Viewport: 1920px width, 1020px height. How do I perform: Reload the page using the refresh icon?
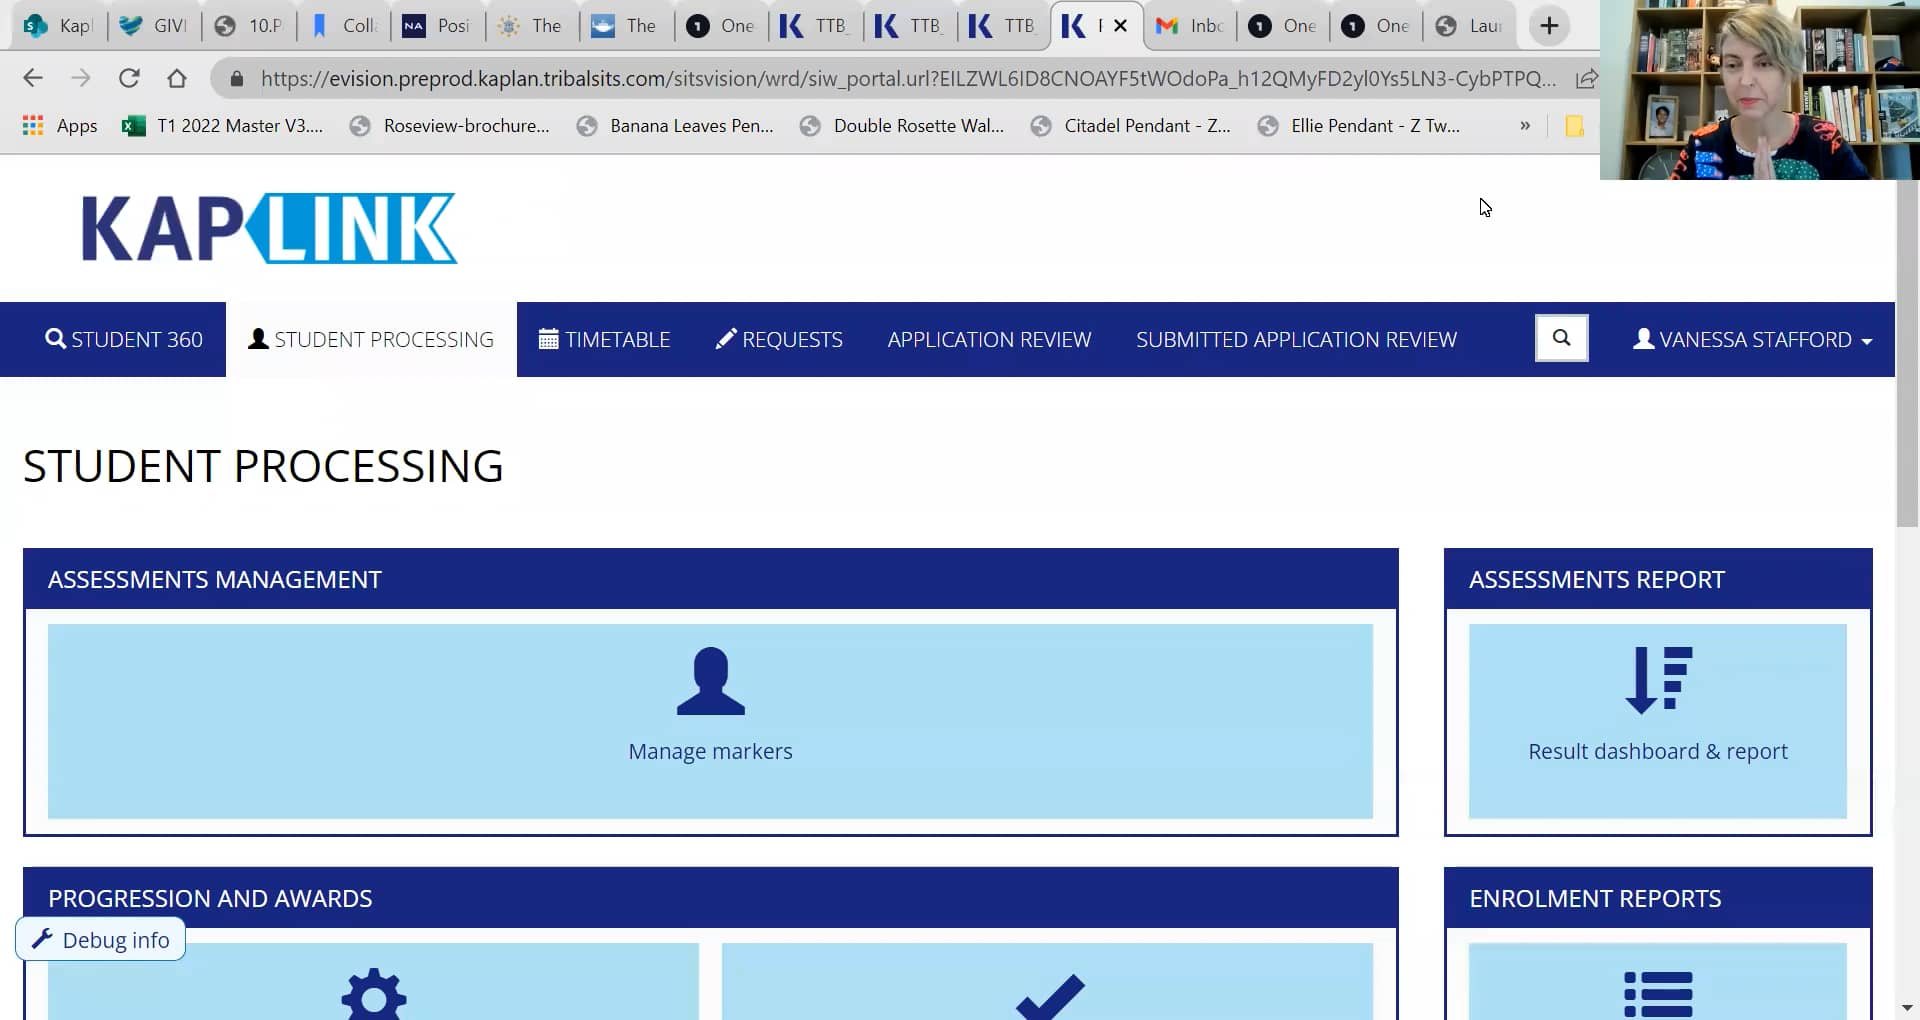(x=129, y=78)
